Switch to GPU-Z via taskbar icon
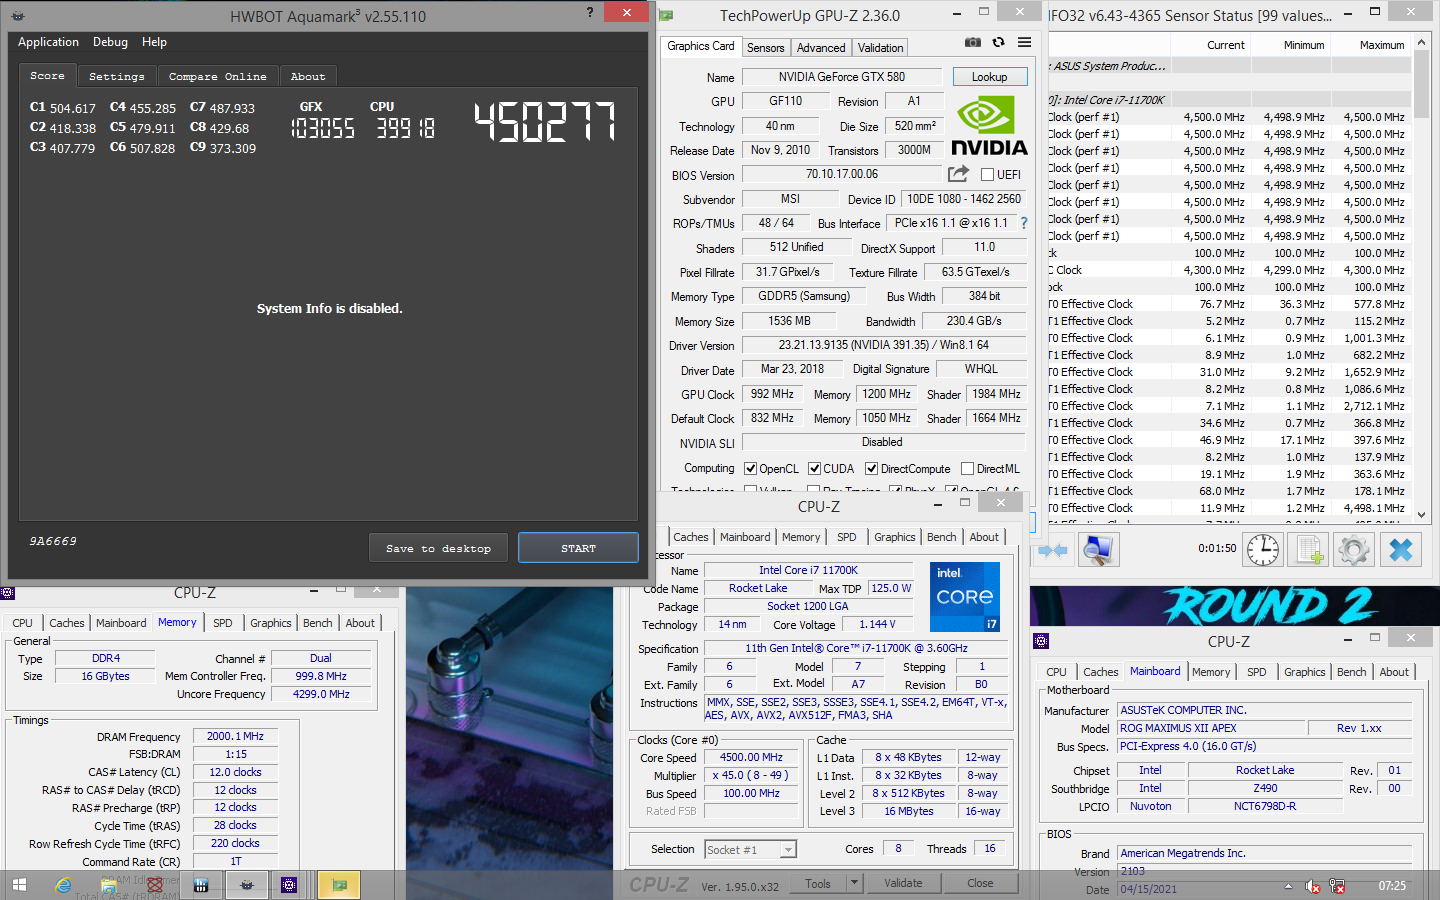Image resolution: width=1440 pixels, height=900 pixels. click(x=339, y=885)
